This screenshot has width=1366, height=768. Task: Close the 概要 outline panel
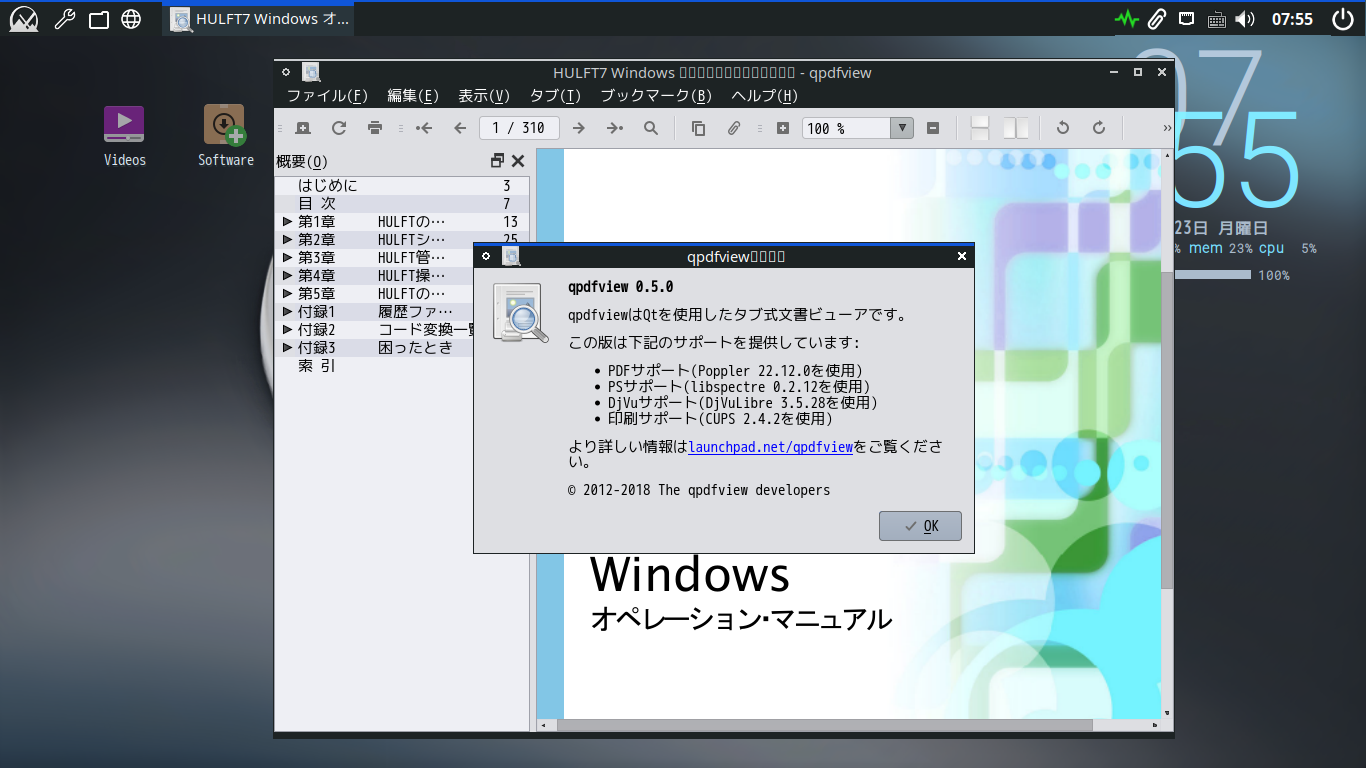pos(518,161)
